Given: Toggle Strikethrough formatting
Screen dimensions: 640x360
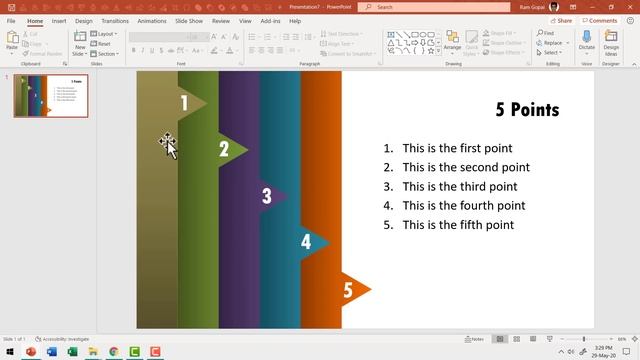Looking at the screenshot, I should pyautogui.click(x=171, y=51).
